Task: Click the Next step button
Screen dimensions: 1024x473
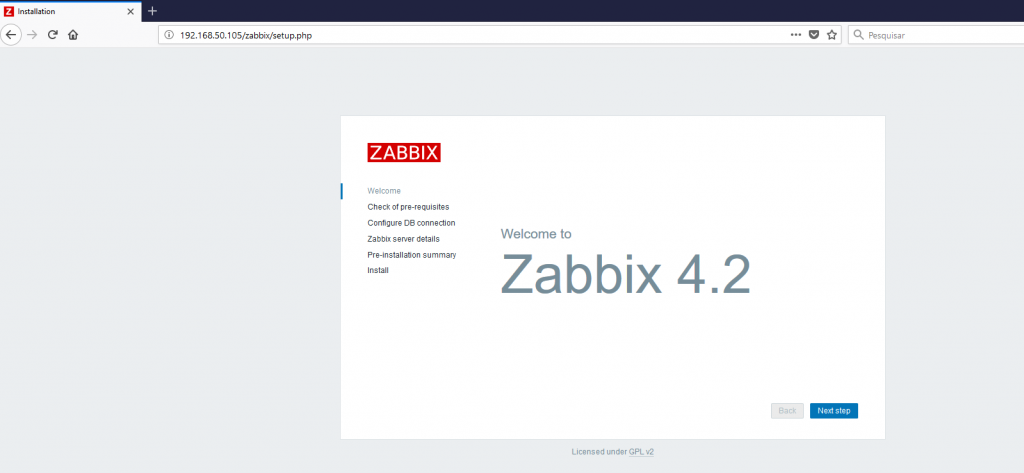Action: pos(834,411)
